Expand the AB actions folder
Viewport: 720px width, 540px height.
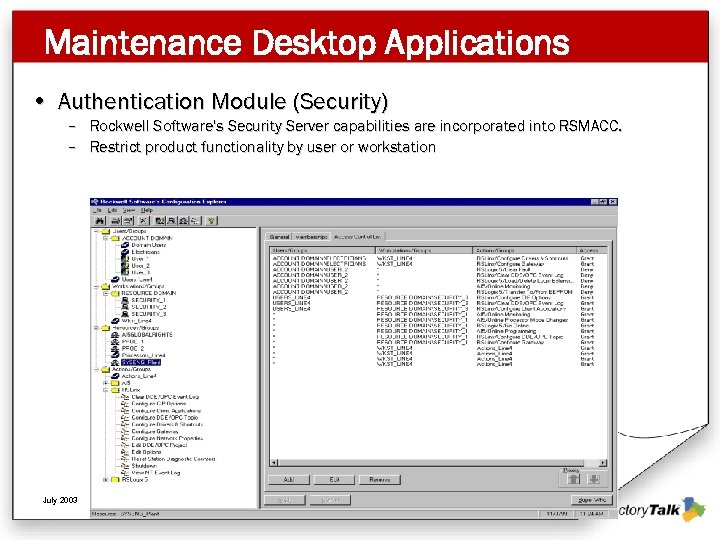click(x=106, y=383)
